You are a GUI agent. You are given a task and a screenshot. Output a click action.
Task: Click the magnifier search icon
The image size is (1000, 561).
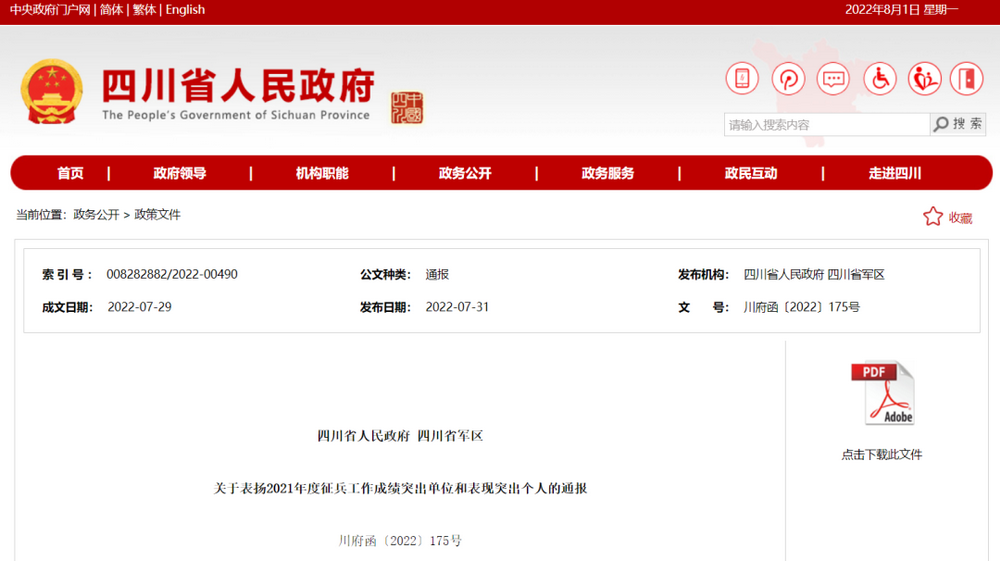click(x=941, y=124)
